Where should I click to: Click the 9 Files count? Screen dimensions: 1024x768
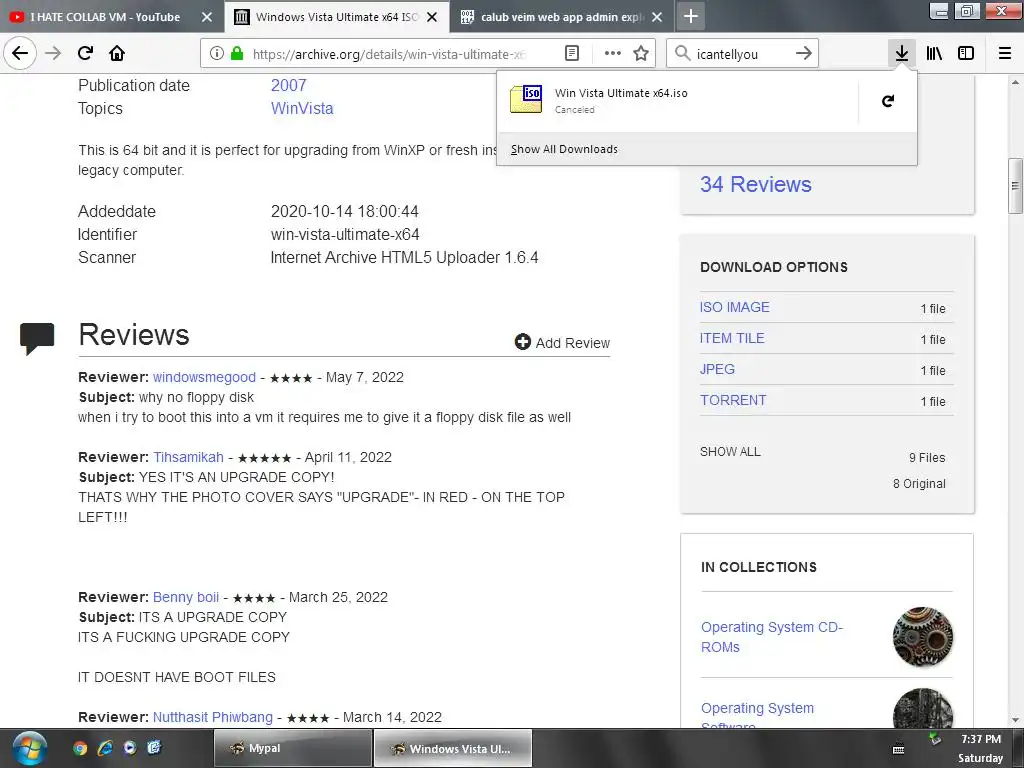(927, 458)
